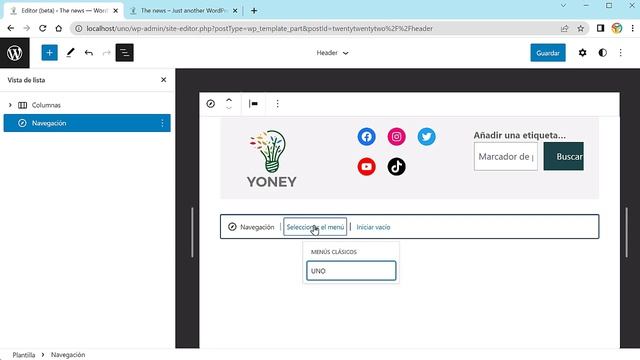Open Seleccionar el menú dropdown

[x=315, y=227]
